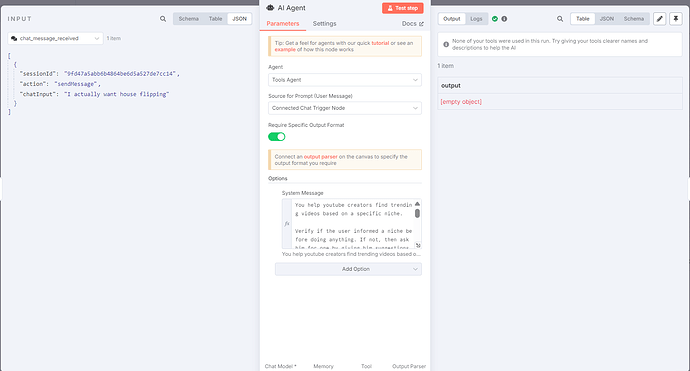Click the "sendMessage" action value
This screenshot has width=690, height=371.
click(x=75, y=84)
